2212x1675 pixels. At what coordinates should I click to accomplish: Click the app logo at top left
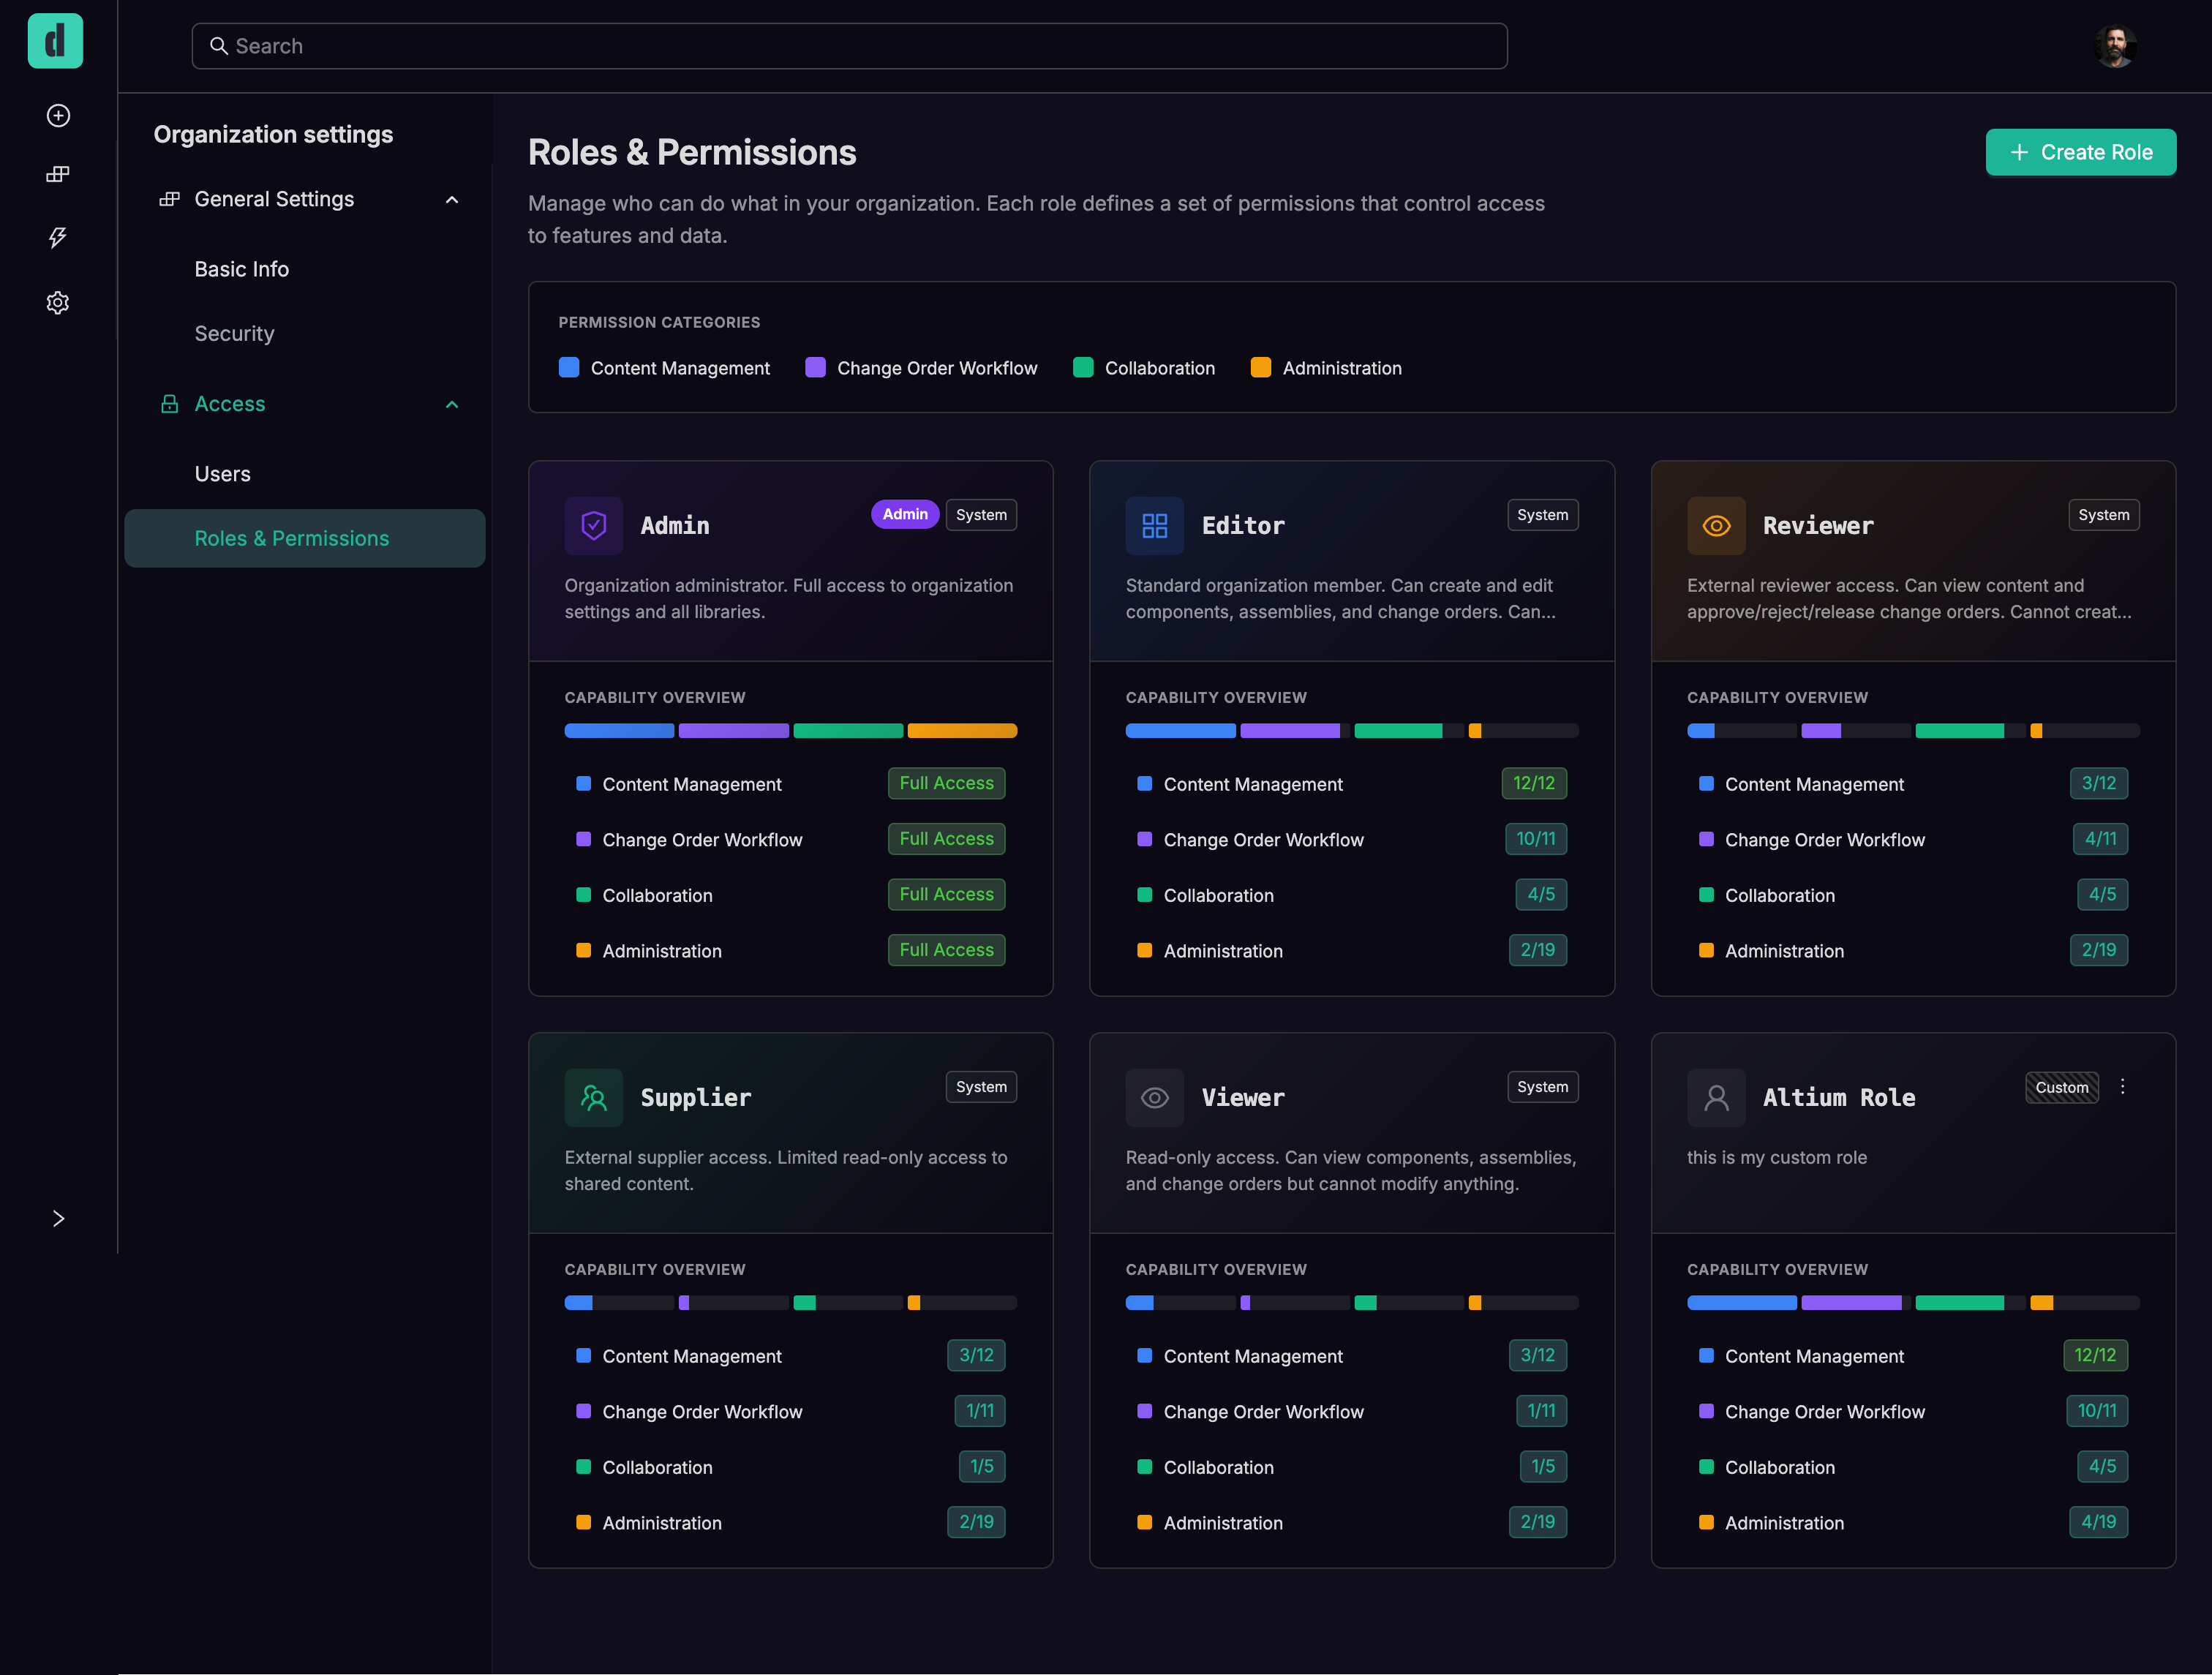[x=55, y=41]
